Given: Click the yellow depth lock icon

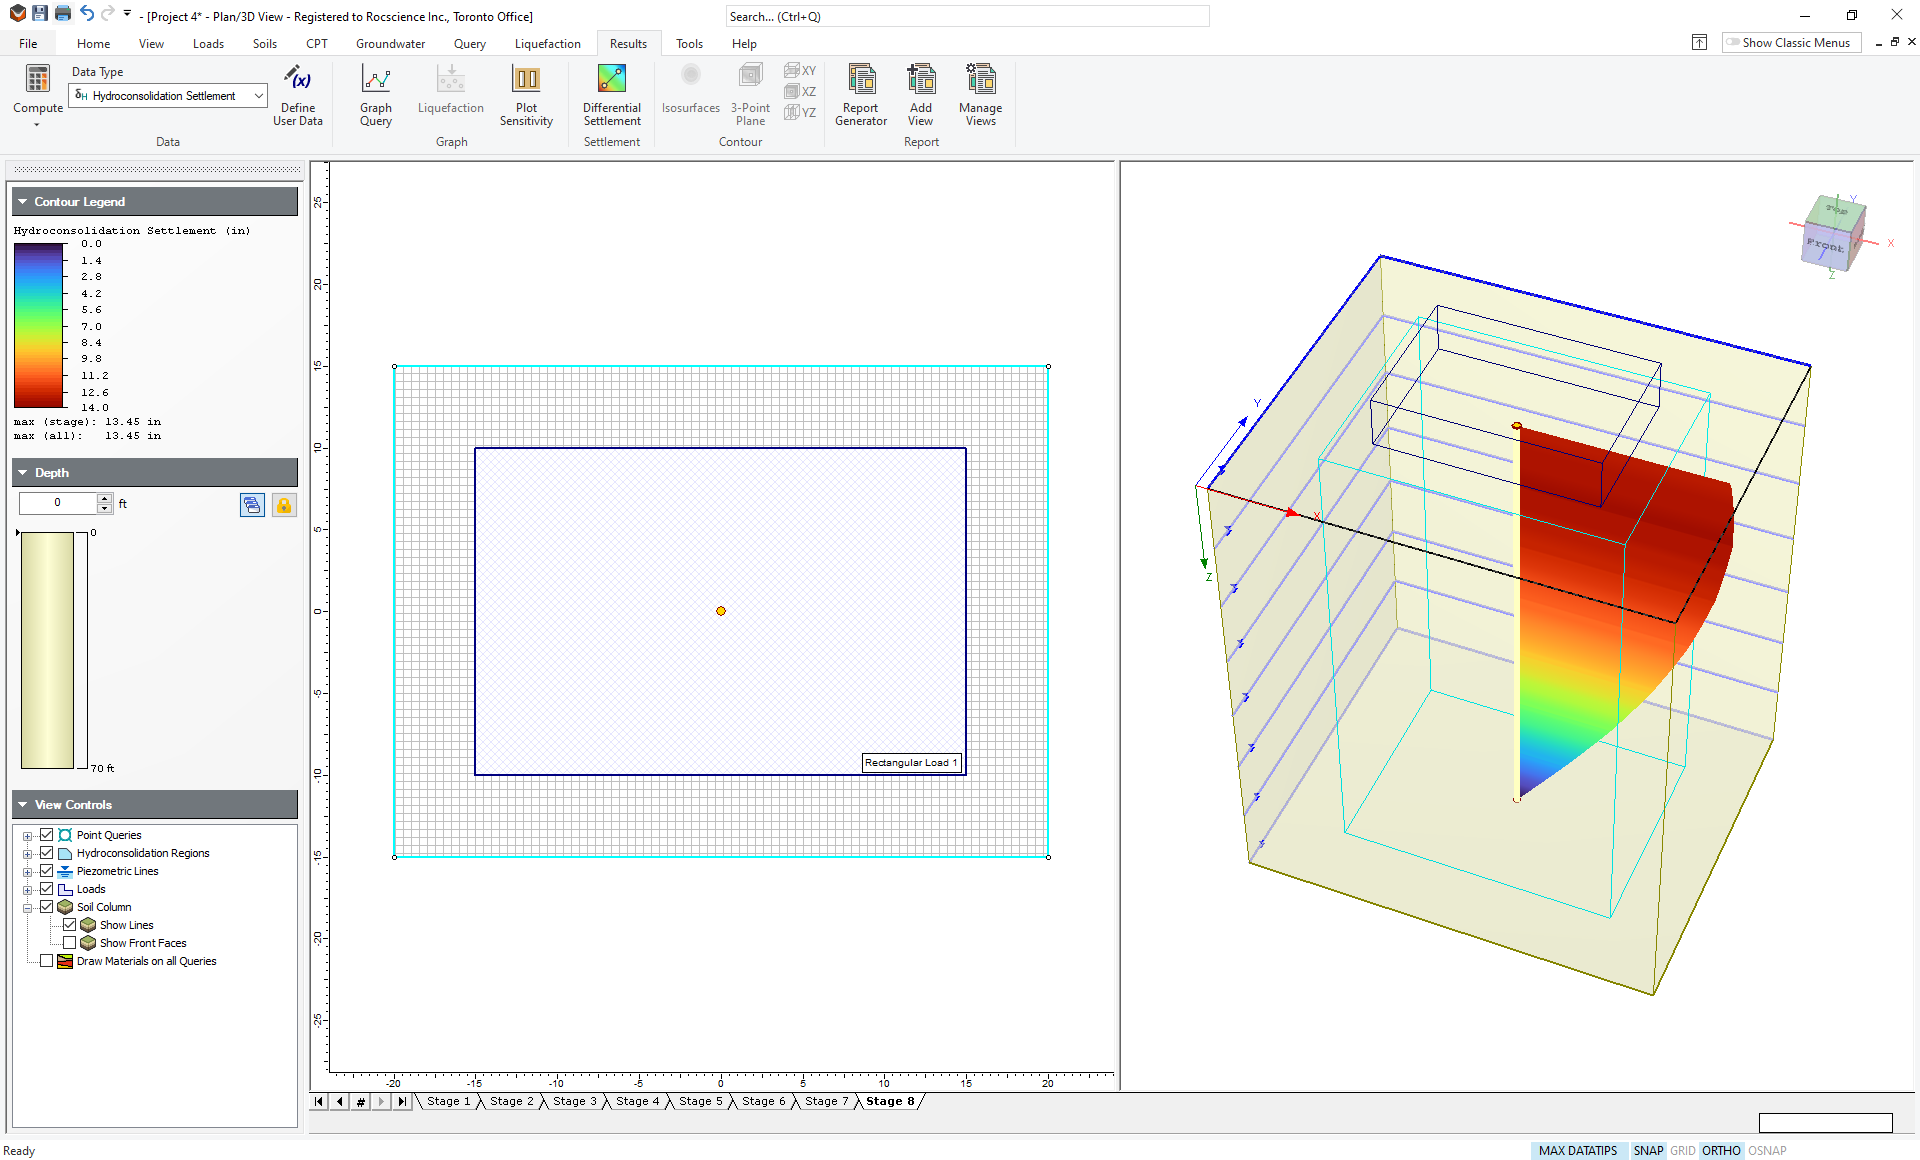Looking at the screenshot, I should [284, 505].
